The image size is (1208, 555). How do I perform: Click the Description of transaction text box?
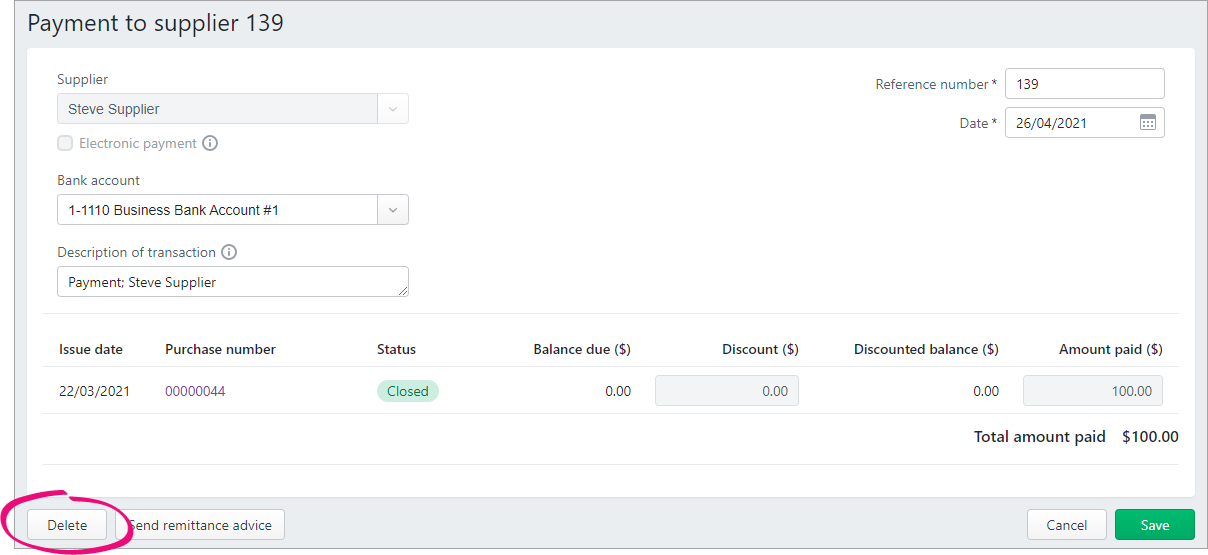(x=232, y=282)
